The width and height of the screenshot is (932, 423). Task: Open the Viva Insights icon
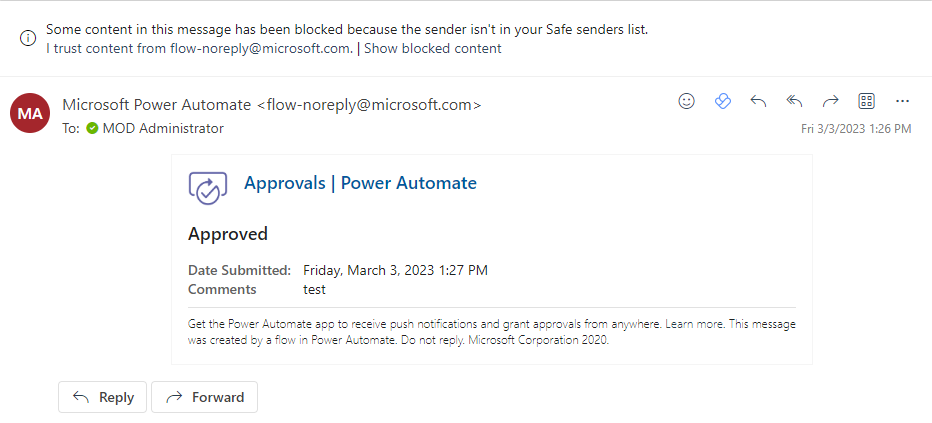[x=723, y=101]
